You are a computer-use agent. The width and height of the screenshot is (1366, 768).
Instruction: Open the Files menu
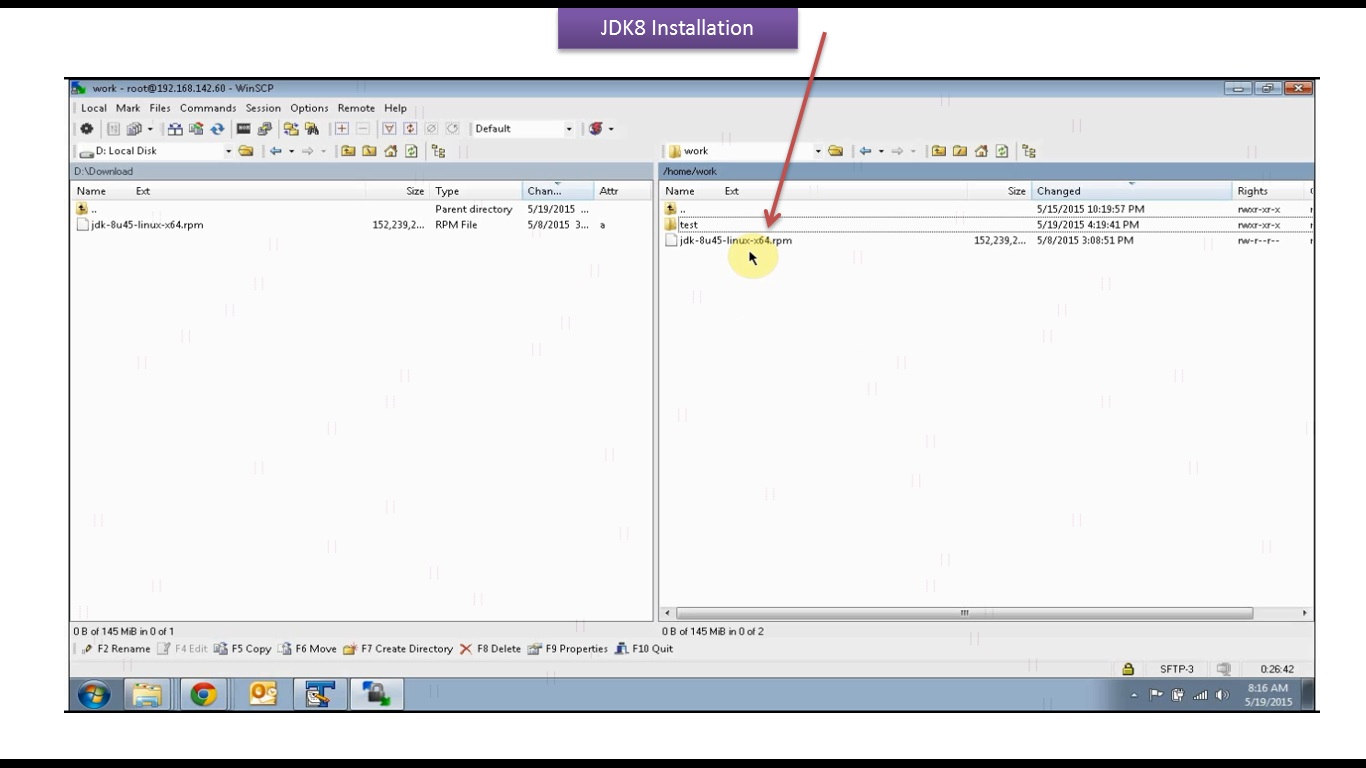pos(160,108)
